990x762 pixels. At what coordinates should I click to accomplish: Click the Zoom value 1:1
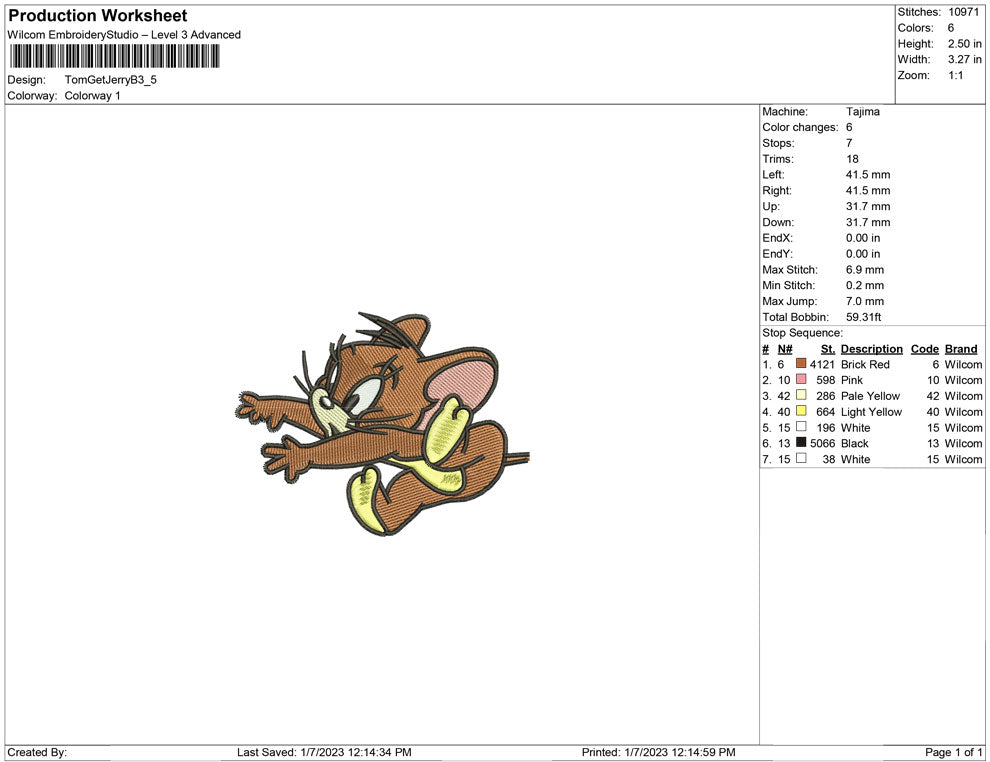point(955,75)
